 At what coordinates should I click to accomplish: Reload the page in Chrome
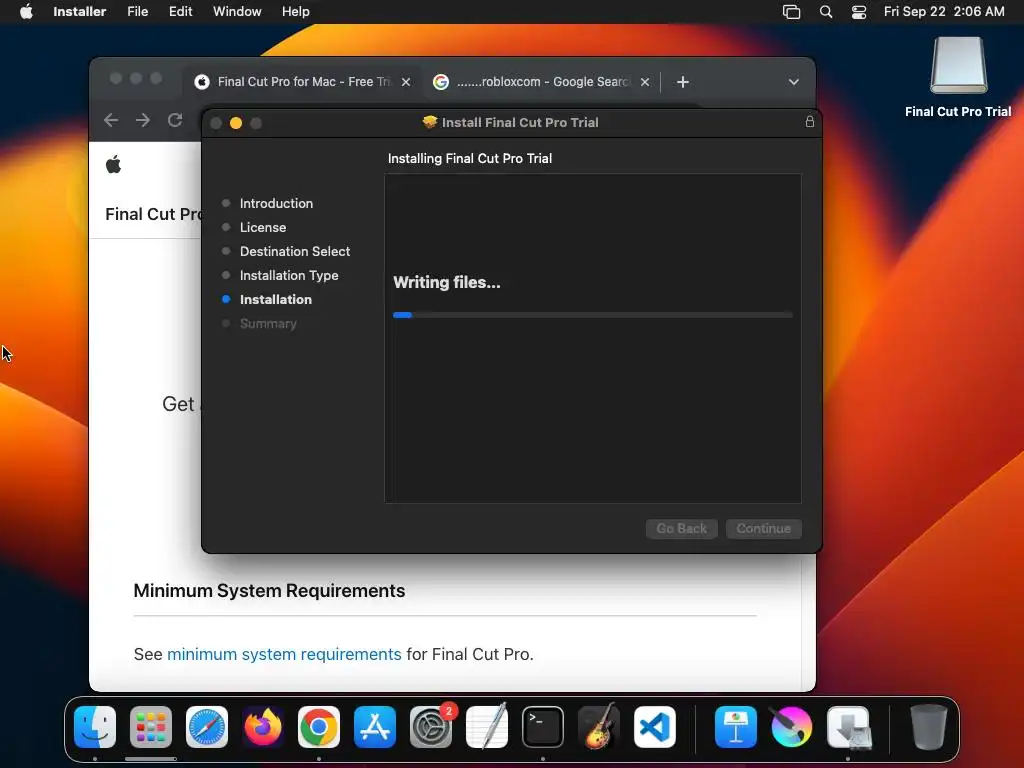pos(174,120)
